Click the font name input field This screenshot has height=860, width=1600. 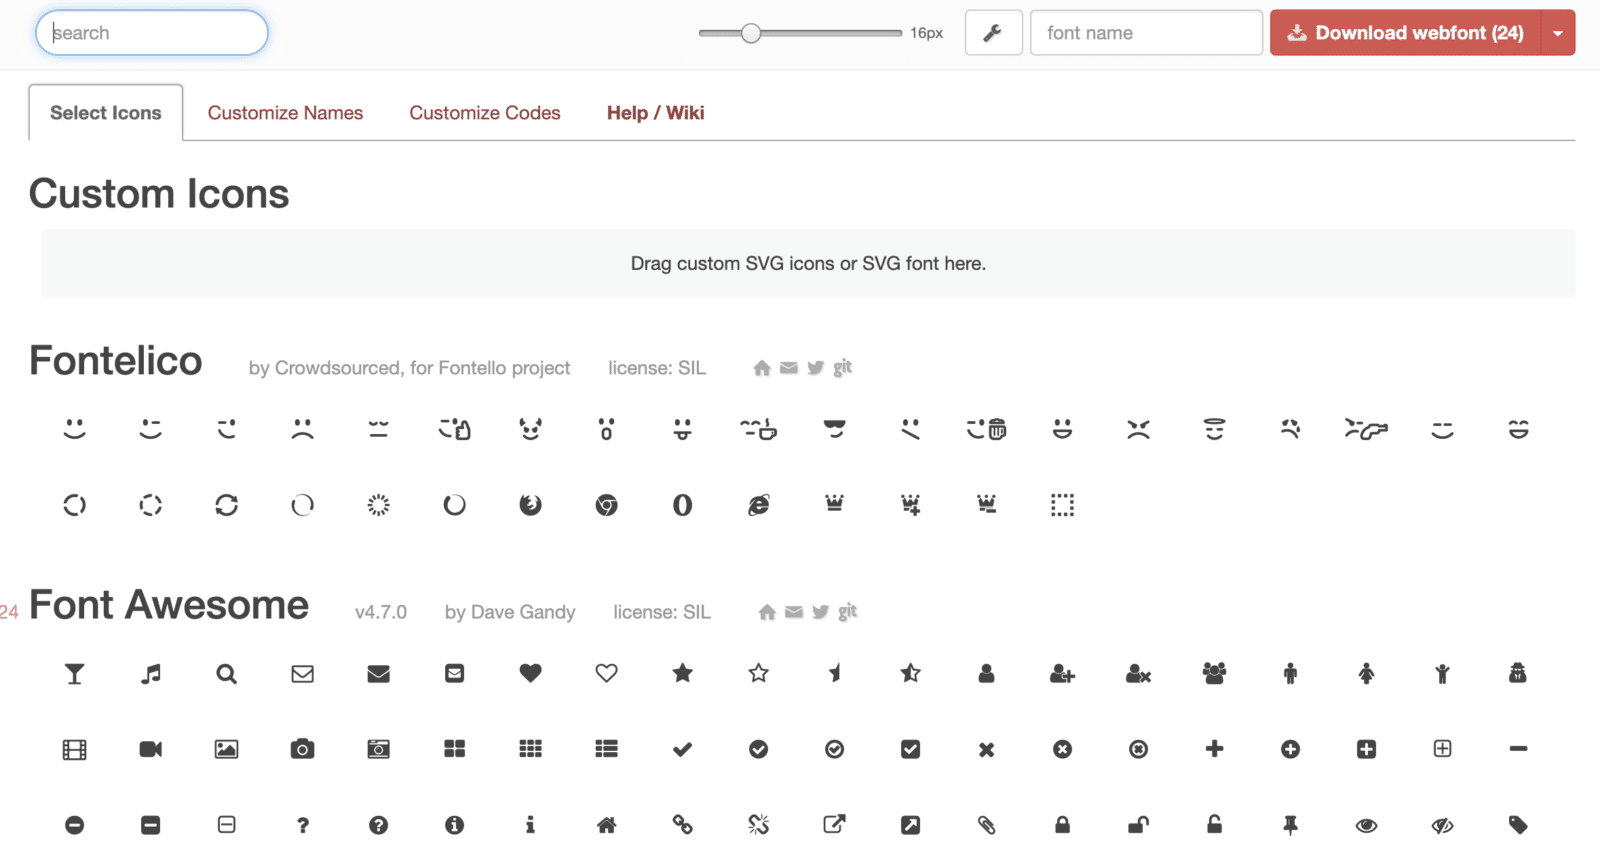click(1146, 33)
